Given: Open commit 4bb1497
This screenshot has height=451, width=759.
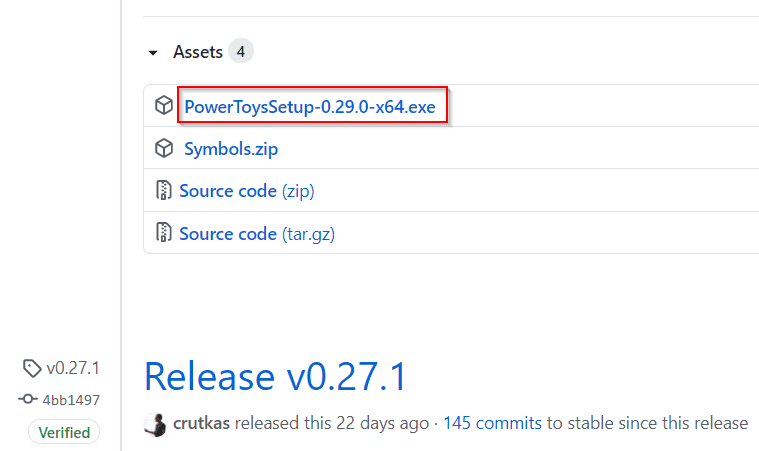Looking at the screenshot, I should coord(71,400).
